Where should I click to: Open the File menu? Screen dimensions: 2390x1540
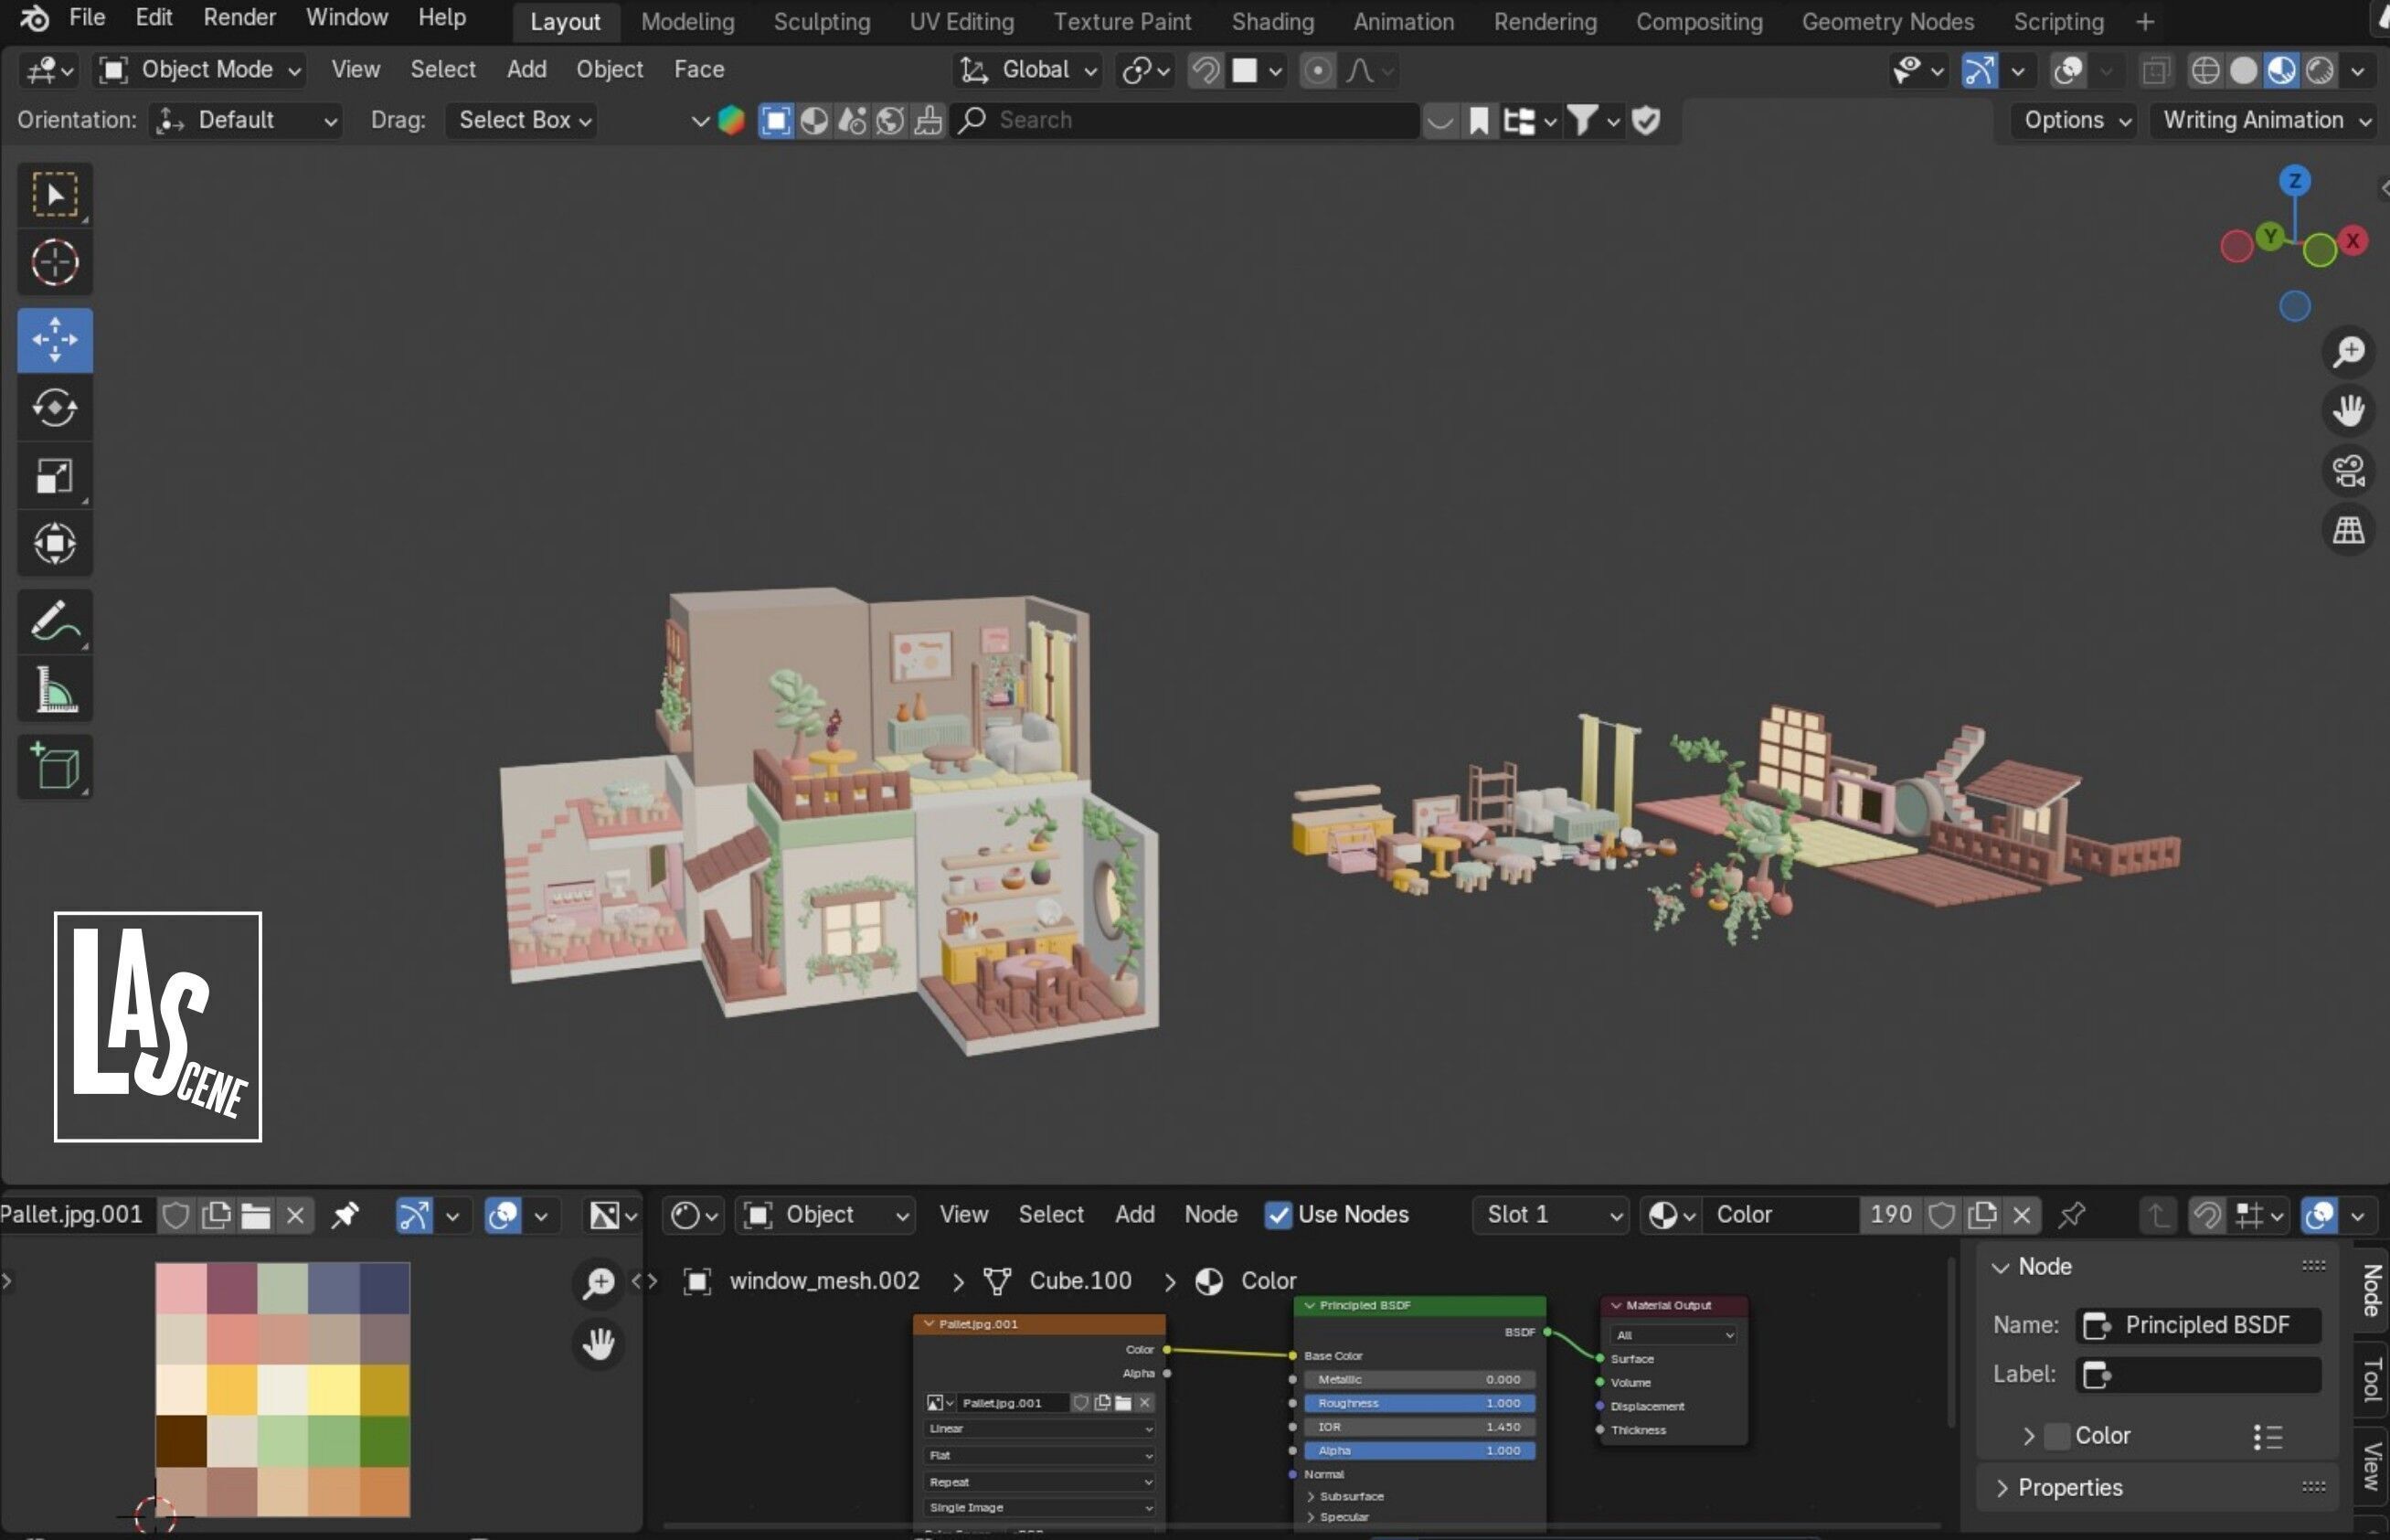pyautogui.click(x=87, y=18)
